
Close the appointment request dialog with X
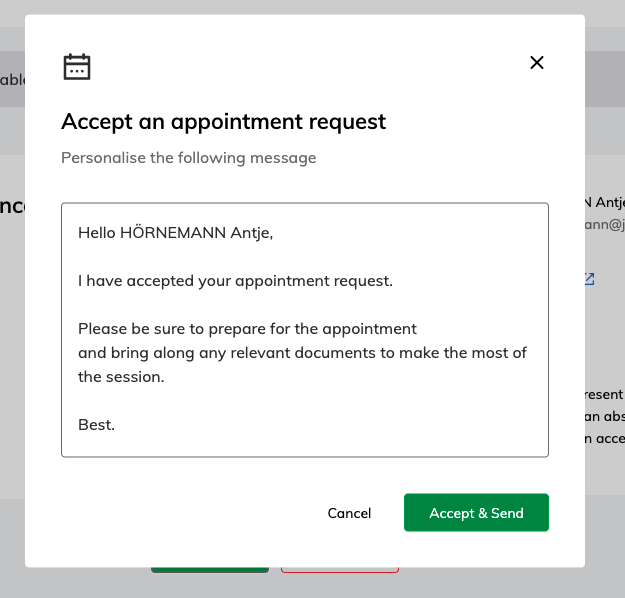point(537,63)
